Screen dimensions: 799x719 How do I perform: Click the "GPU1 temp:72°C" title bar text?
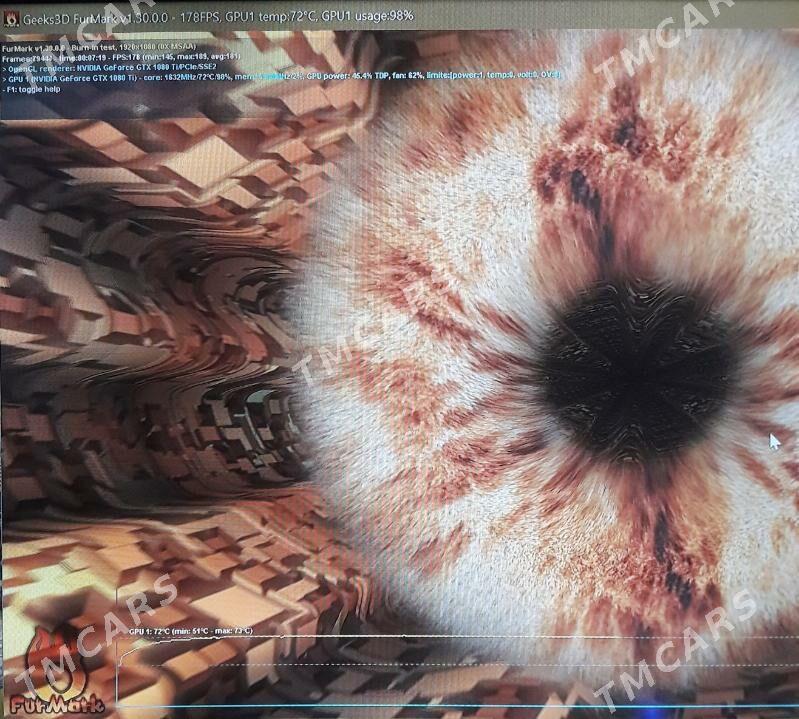point(271,17)
